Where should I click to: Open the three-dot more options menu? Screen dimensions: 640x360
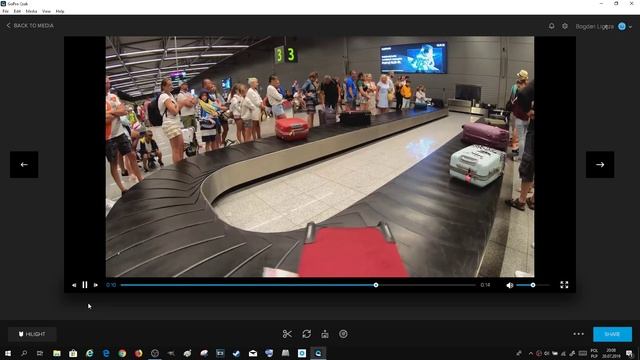[x=578, y=334]
